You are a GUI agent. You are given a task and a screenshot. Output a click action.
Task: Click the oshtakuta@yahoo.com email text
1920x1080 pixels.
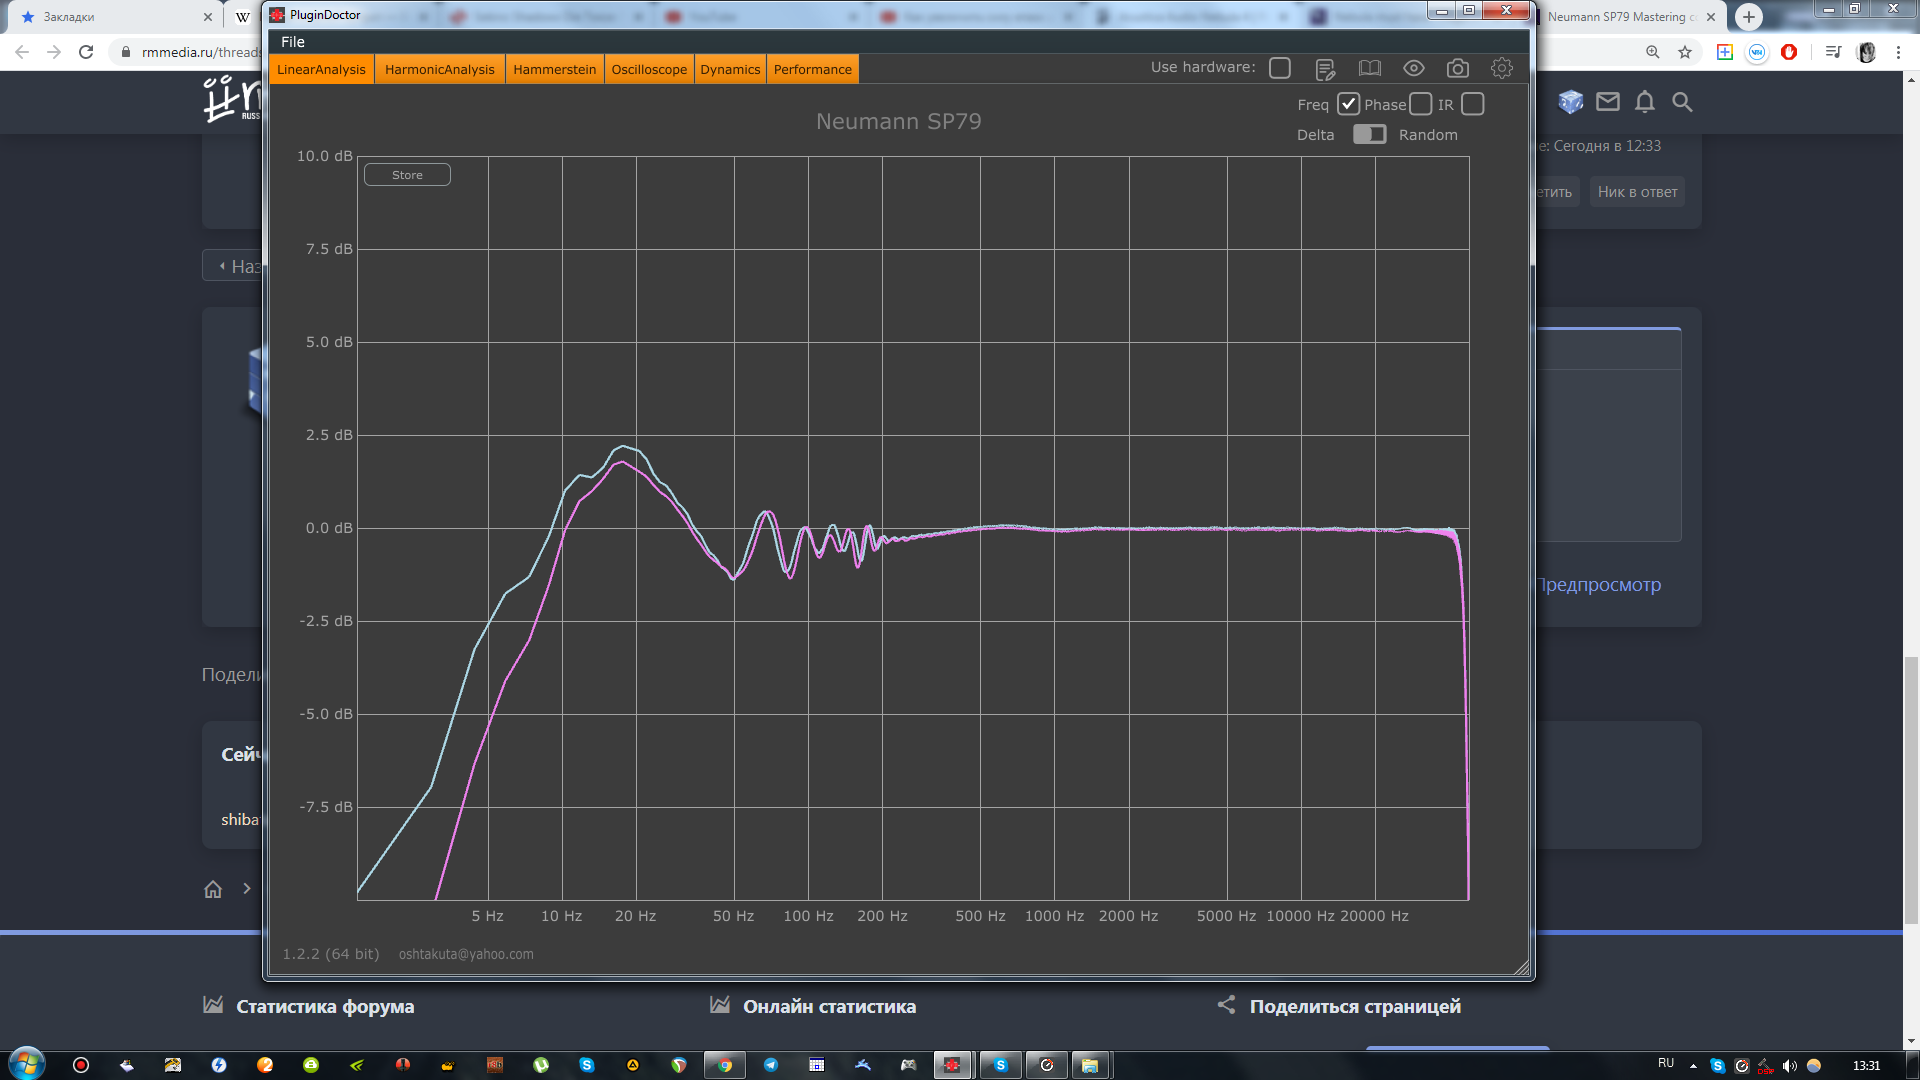(466, 954)
